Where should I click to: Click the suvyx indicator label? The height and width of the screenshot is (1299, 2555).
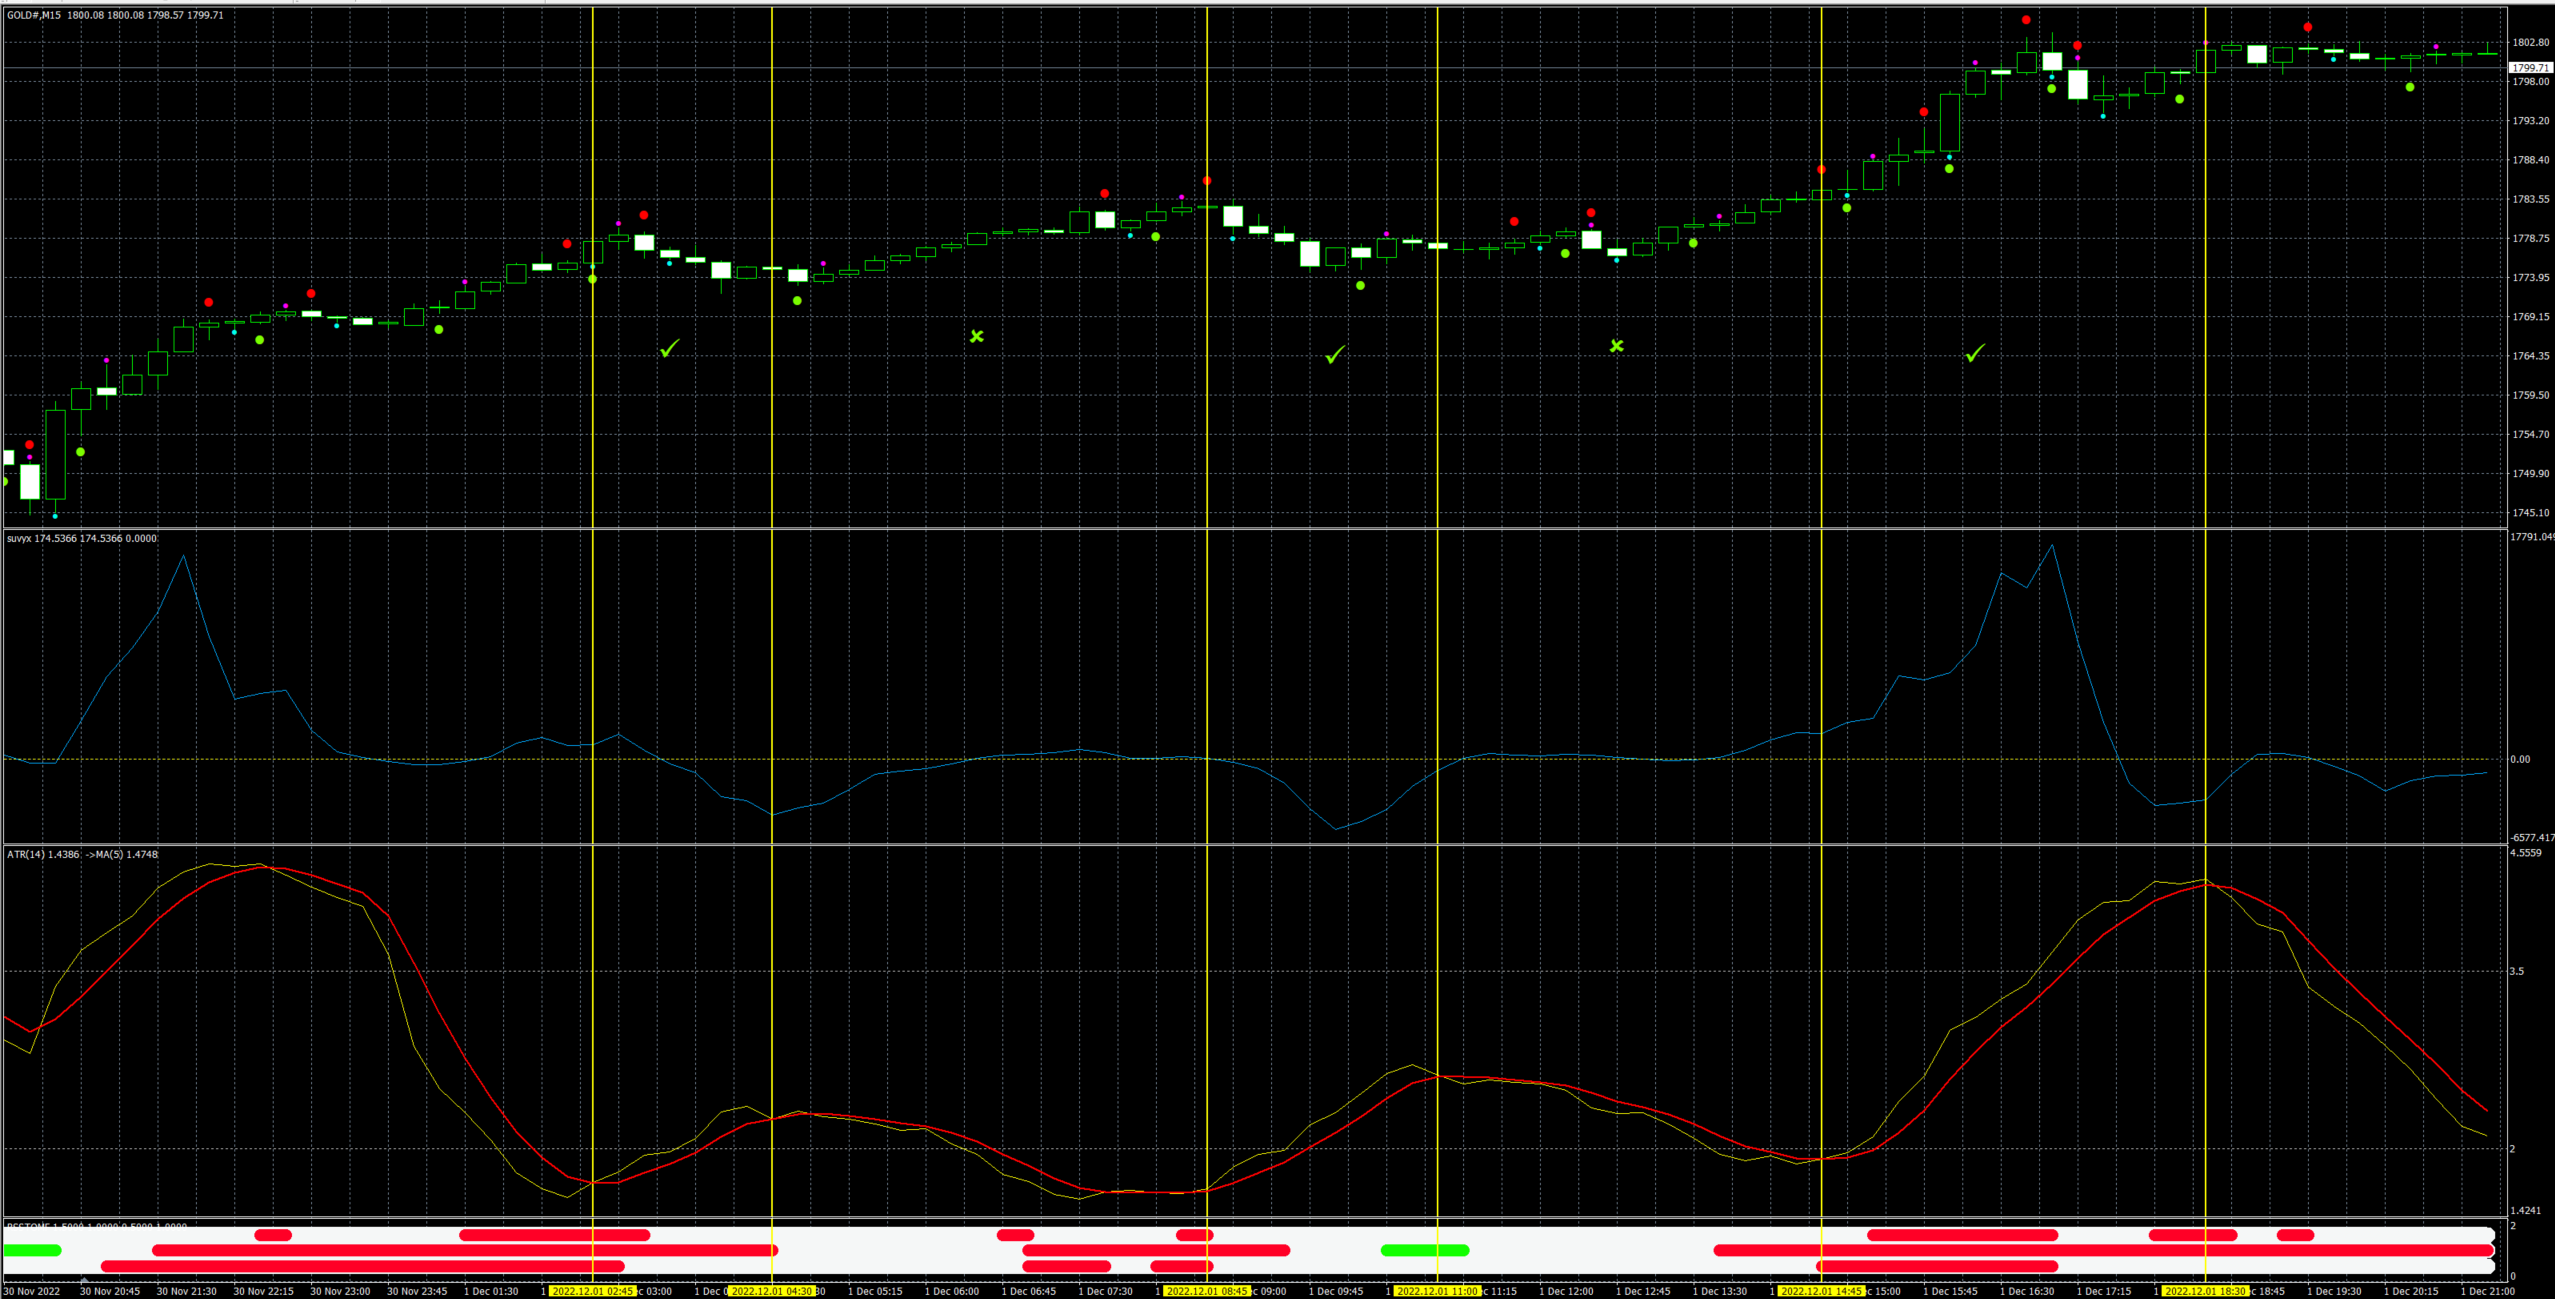[19, 538]
